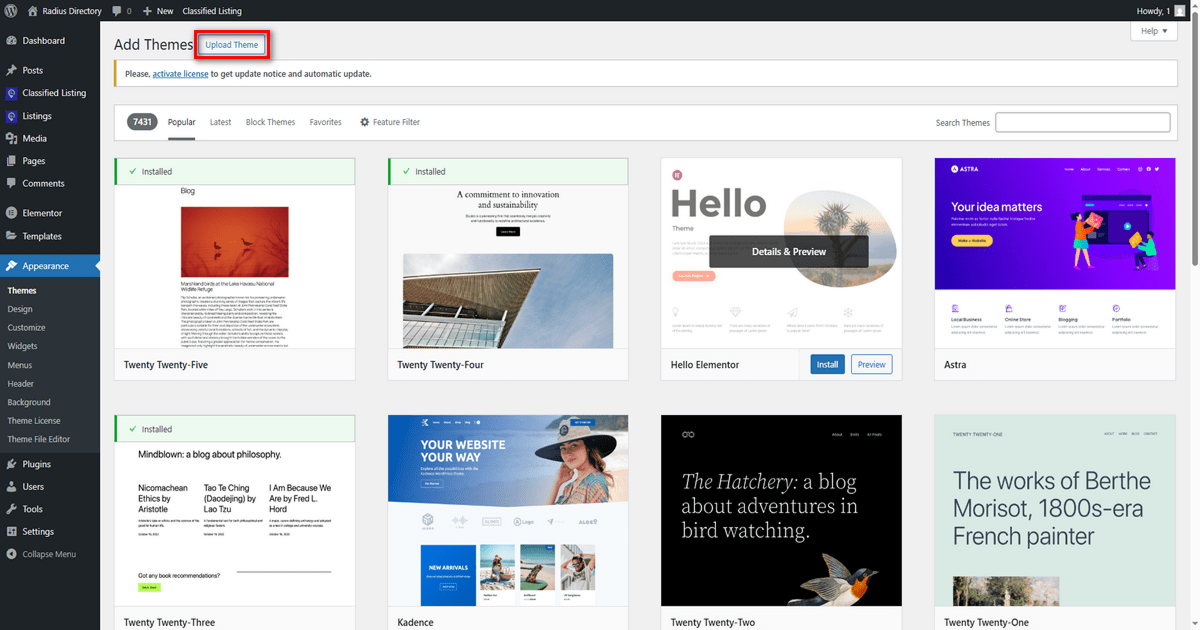This screenshot has height=630, width=1200.
Task: Click the "Astra" theme name label
Action: [x=955, y=365]
